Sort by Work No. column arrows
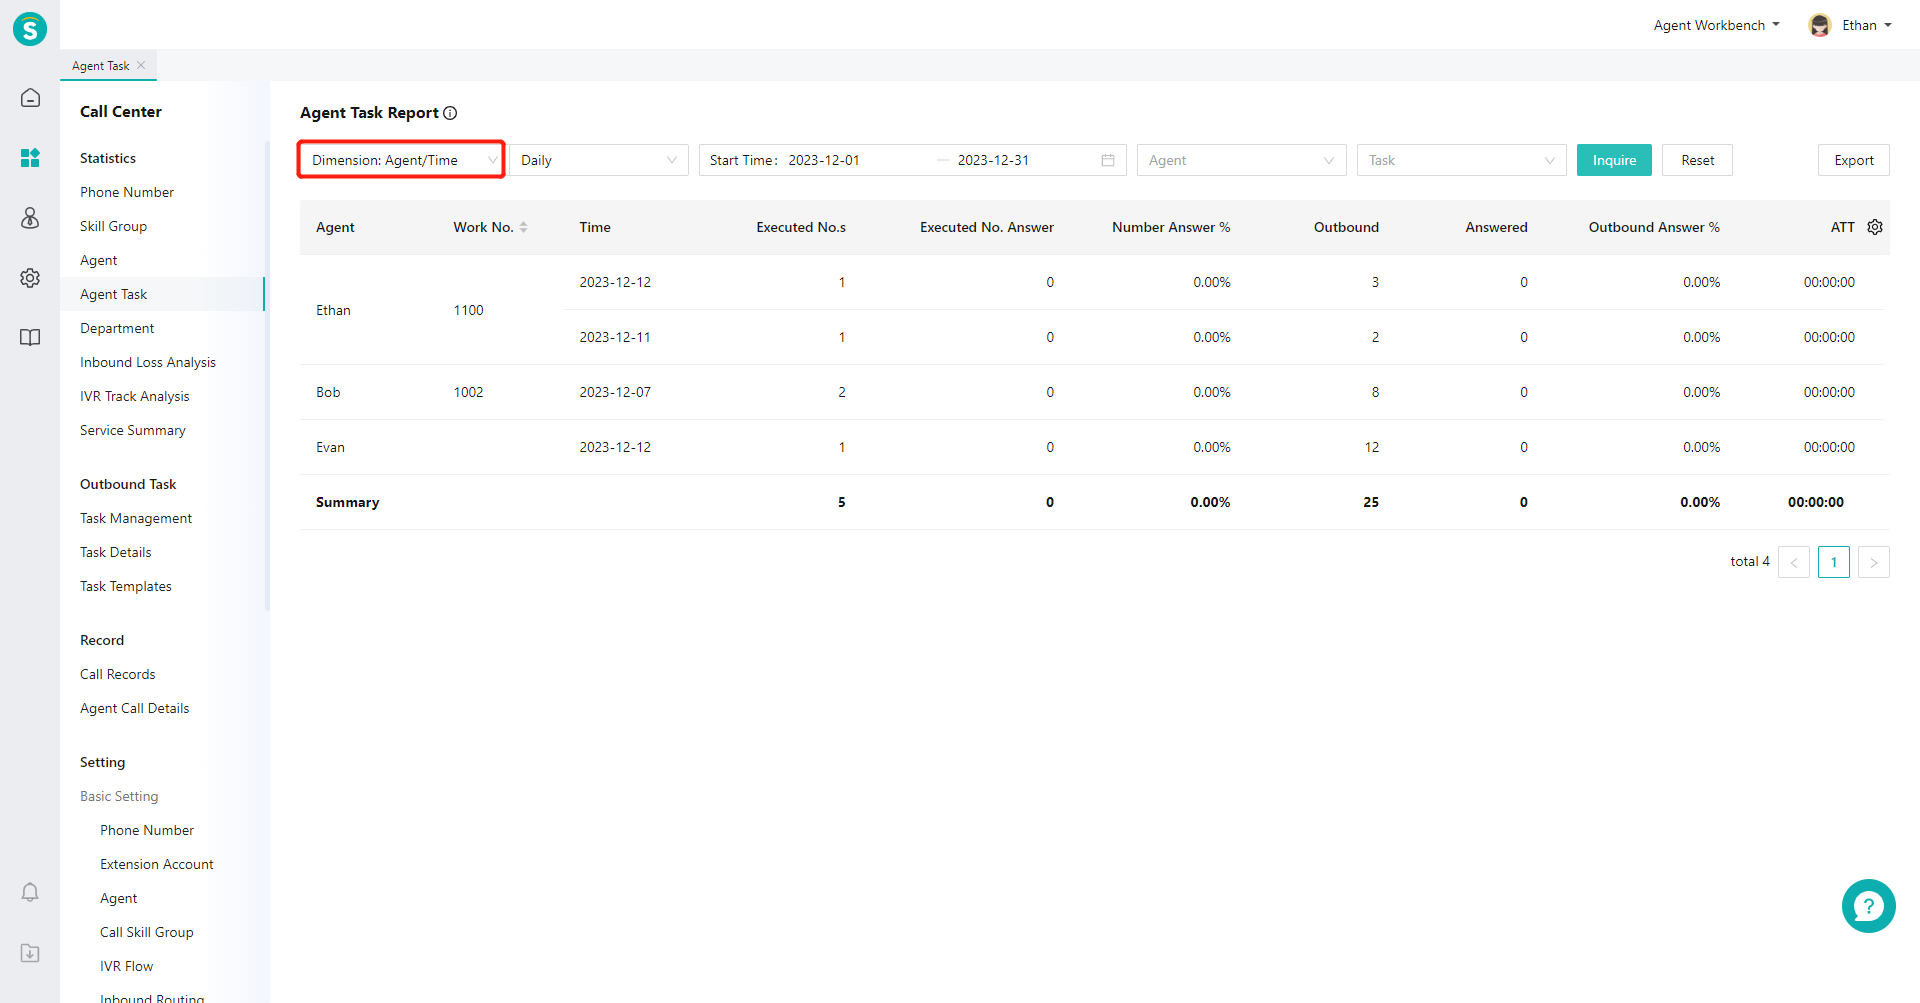Viewport: 1920px width, 1003px height. (523, 227)
